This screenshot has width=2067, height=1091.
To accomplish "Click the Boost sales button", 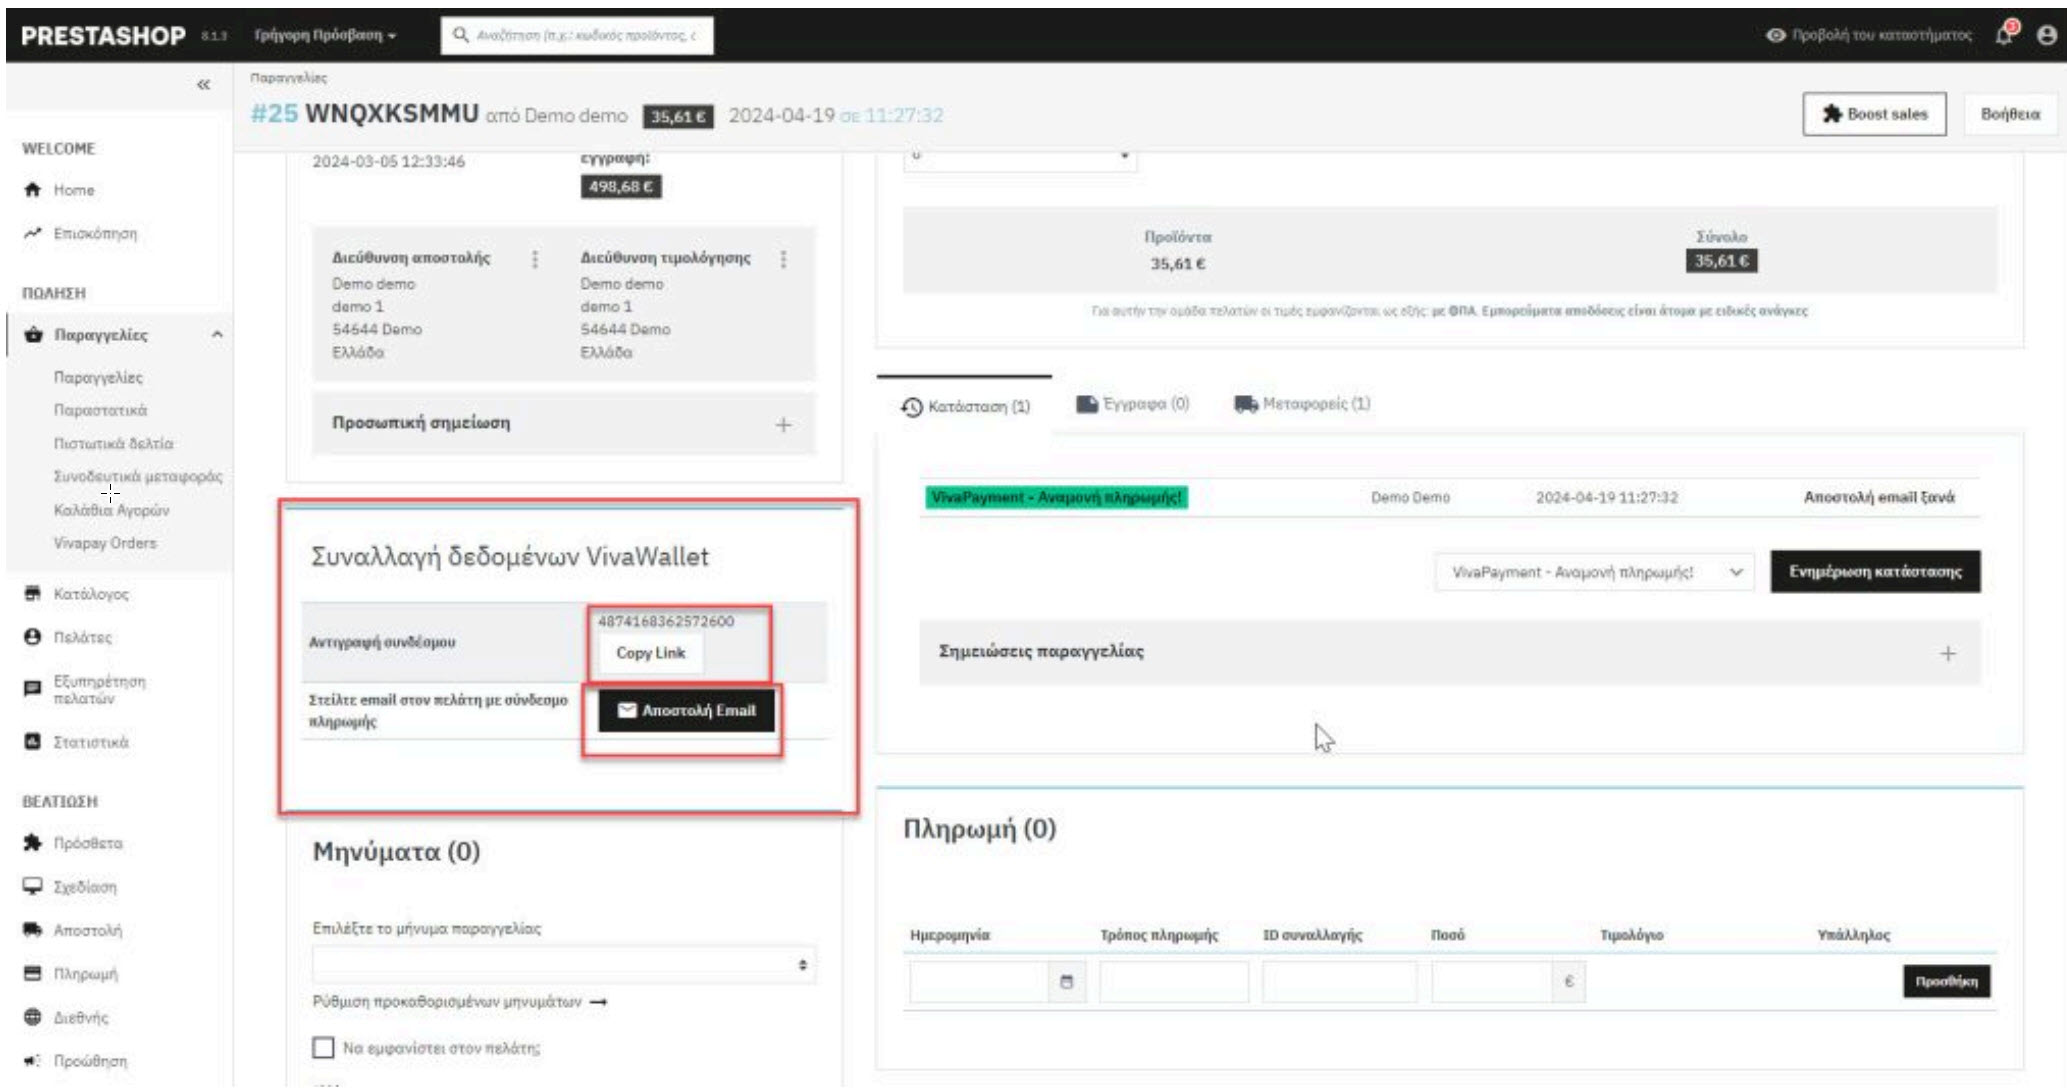I will (x=1874, y=114).
